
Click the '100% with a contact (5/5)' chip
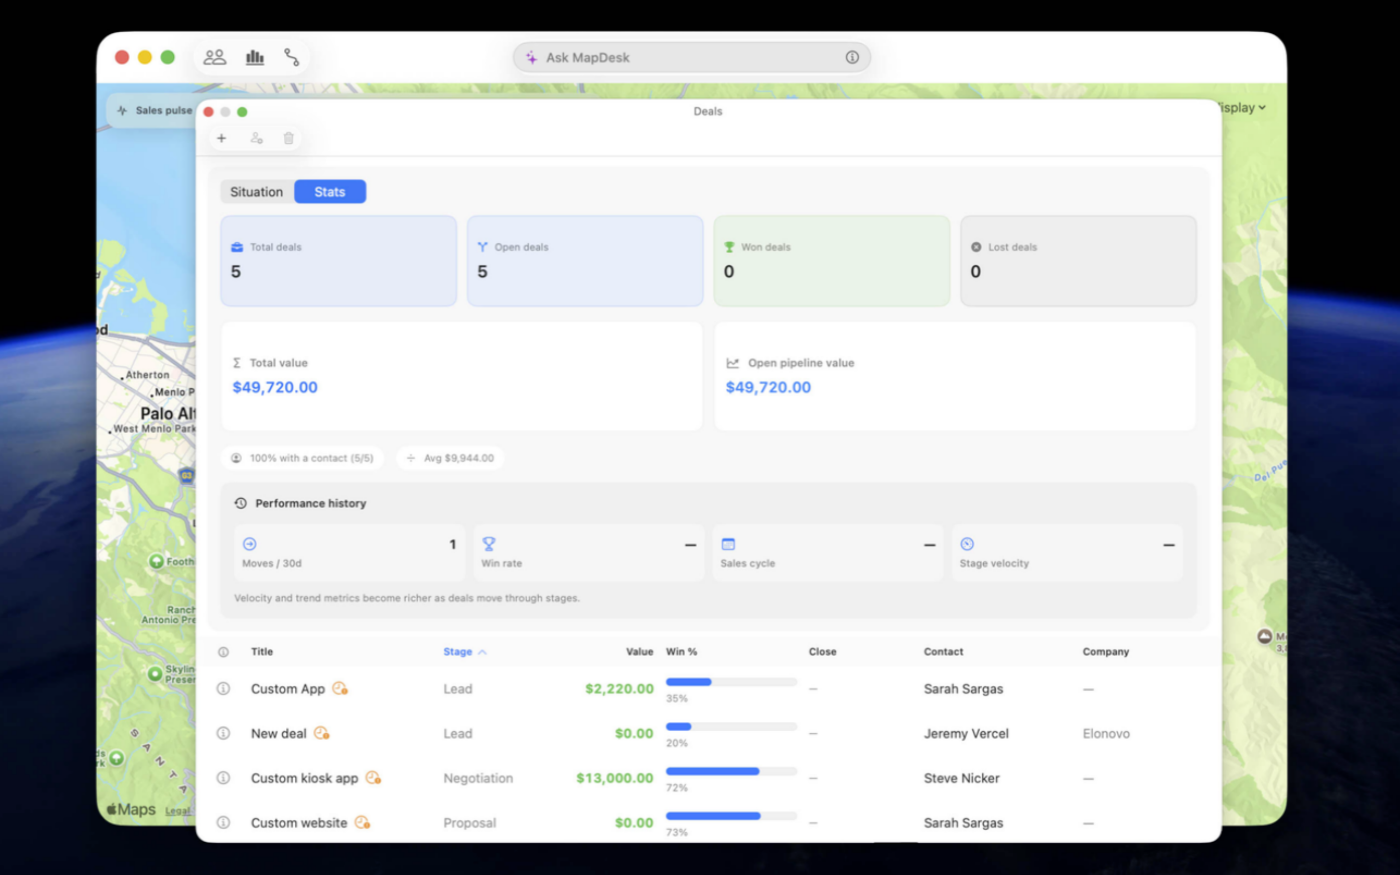(x=302, y=458)
